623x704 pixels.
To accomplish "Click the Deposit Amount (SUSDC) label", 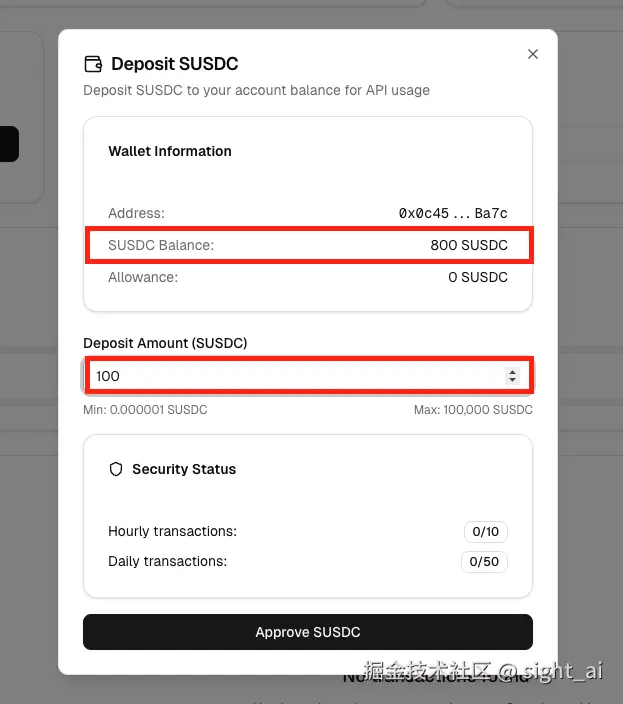I will coord(165,342).
